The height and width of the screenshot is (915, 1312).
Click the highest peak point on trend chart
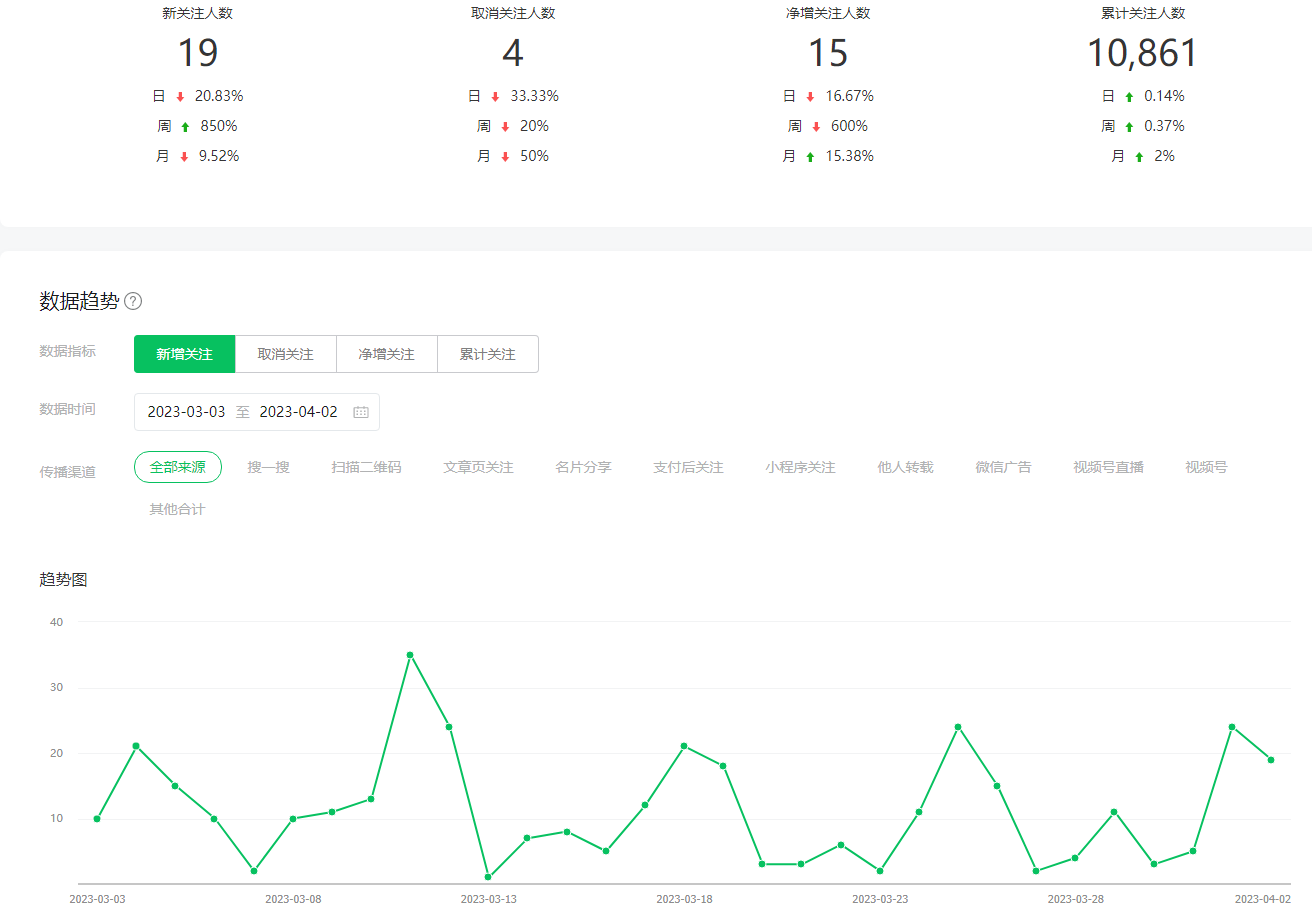click(410, 655)
